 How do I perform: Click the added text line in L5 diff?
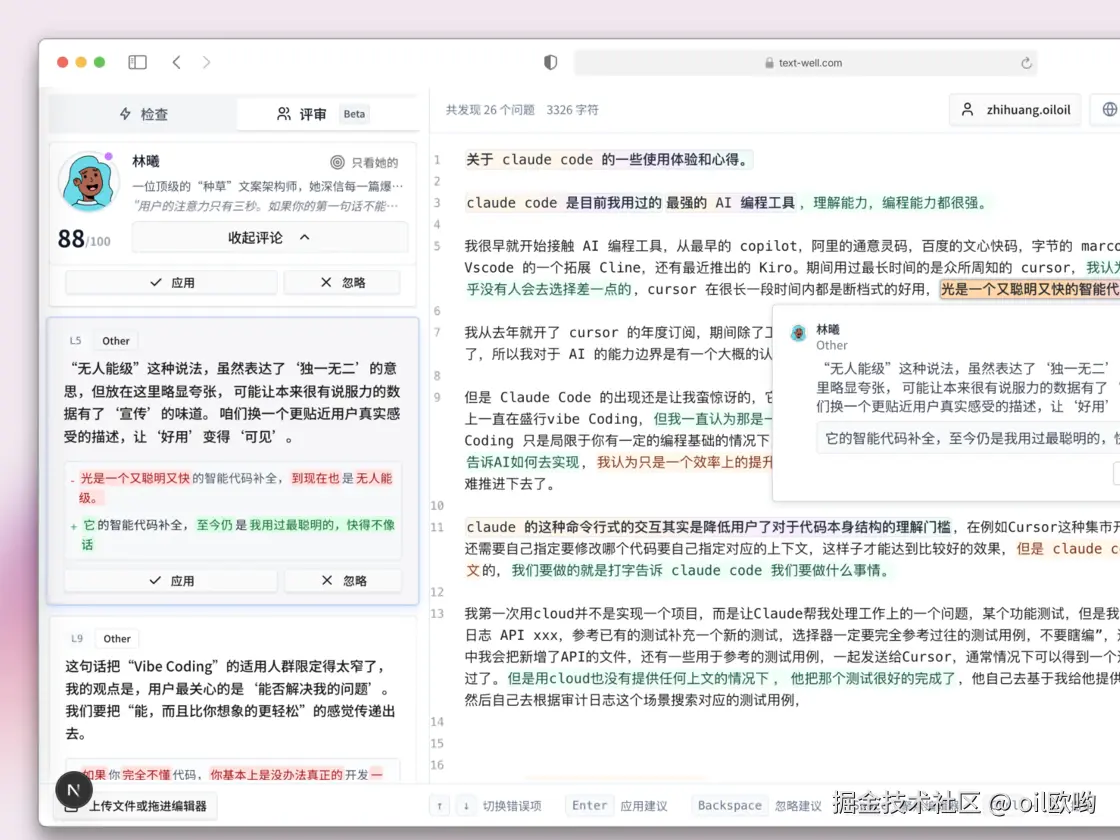tap(233, 534)
